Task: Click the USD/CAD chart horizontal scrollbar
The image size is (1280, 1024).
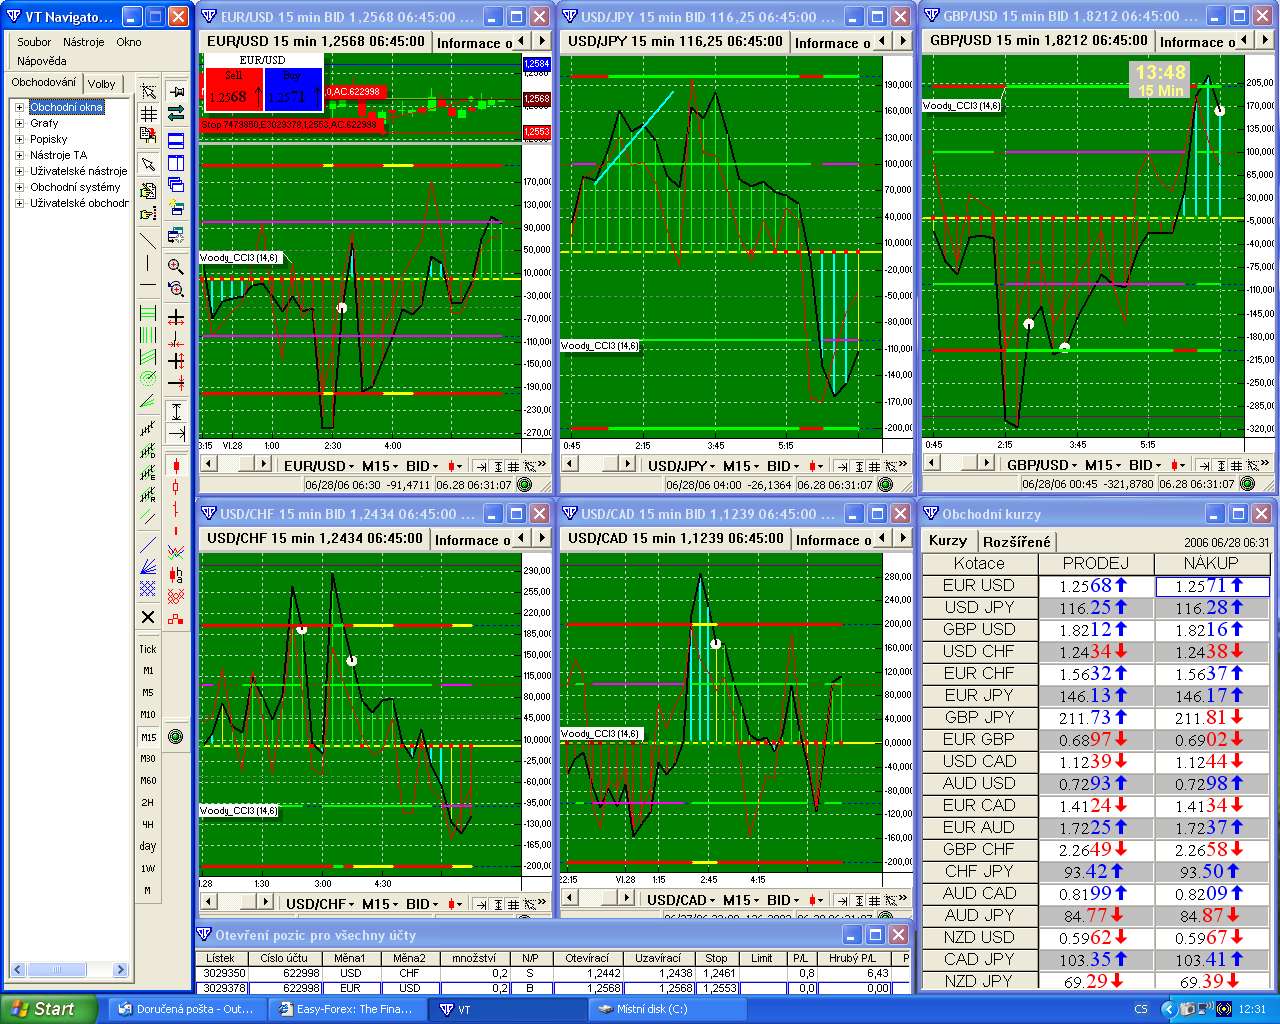Action: [598, 898]
